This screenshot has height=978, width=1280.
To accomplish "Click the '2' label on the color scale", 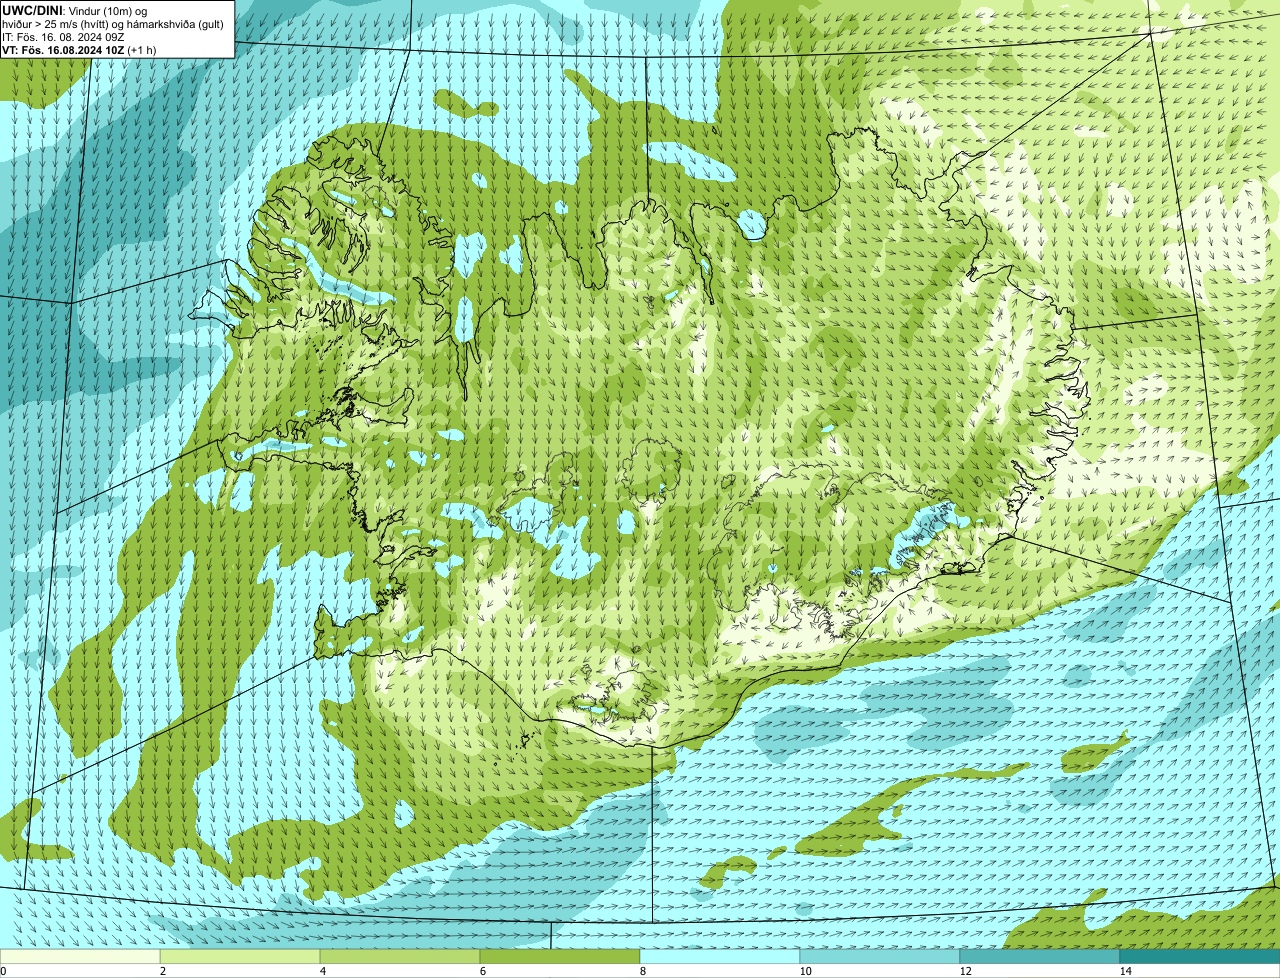I will (163, 971).
